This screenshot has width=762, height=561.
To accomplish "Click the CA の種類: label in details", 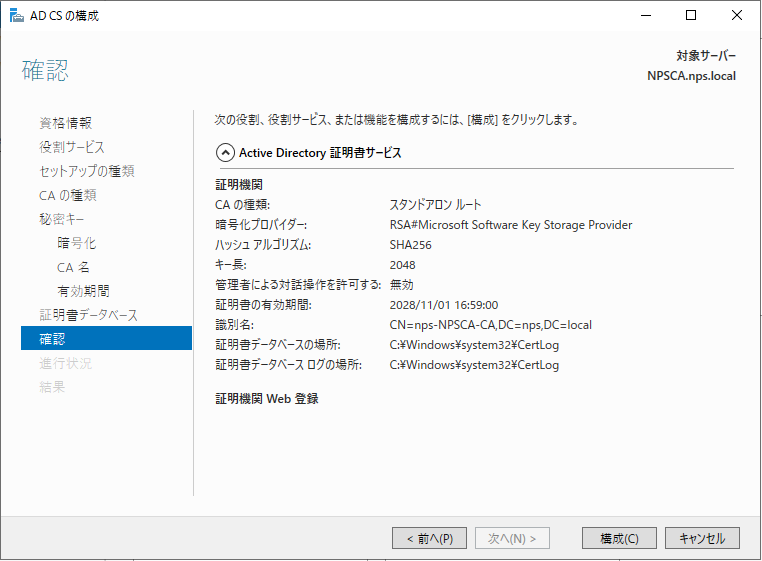I will click(242, 205).
